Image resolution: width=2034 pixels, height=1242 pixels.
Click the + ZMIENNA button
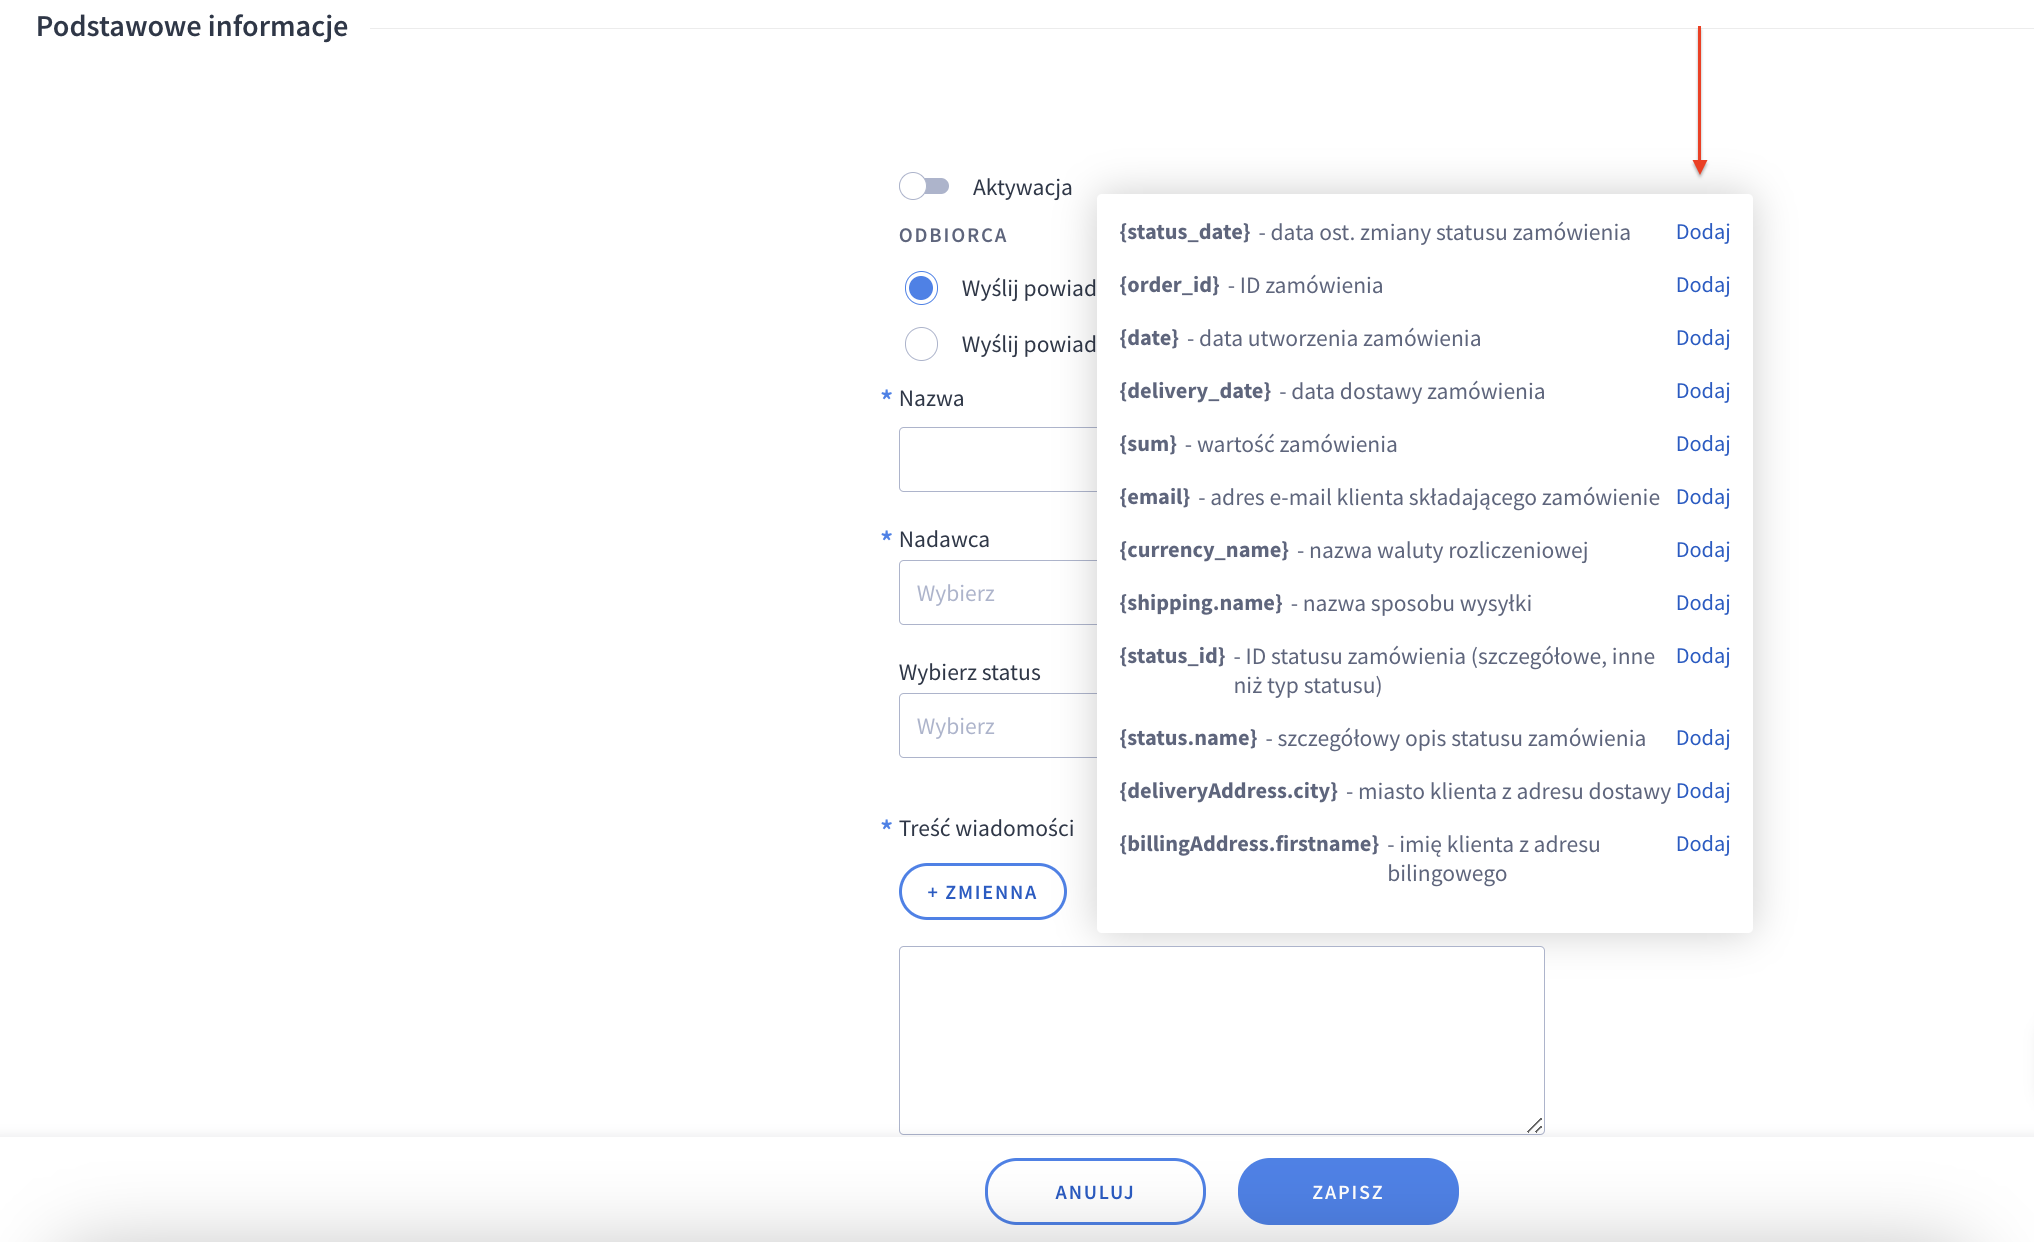982,892
